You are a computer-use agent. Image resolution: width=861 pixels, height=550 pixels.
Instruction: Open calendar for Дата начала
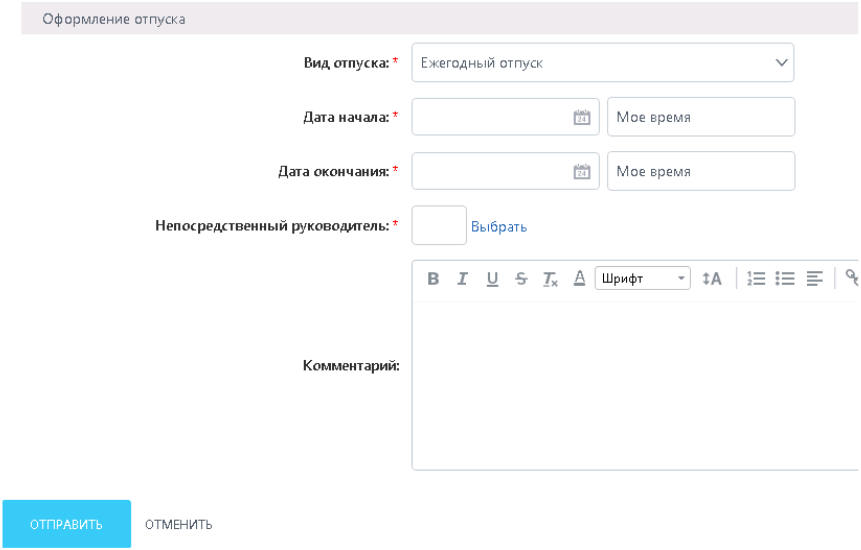(581, 117)
